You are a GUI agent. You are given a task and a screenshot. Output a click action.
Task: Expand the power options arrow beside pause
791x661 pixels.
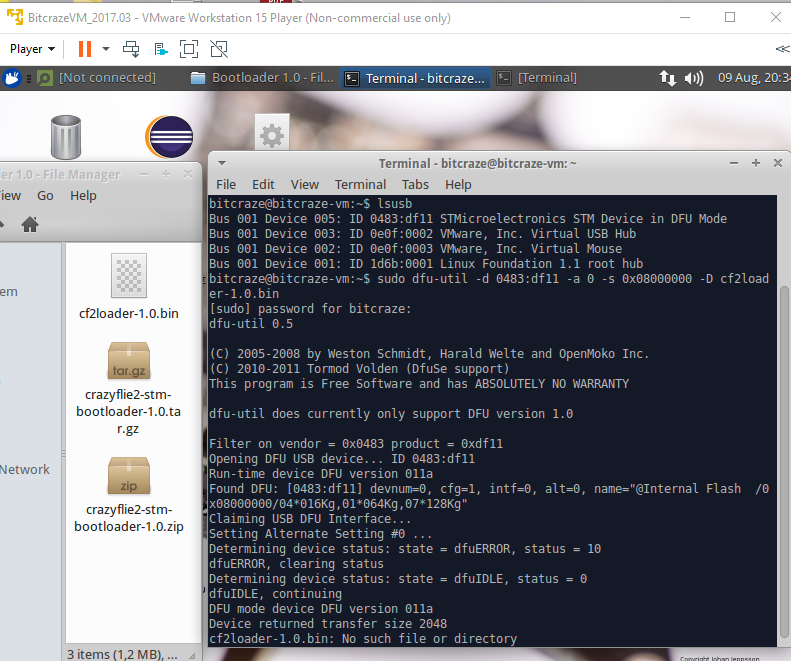click(106, 49)
